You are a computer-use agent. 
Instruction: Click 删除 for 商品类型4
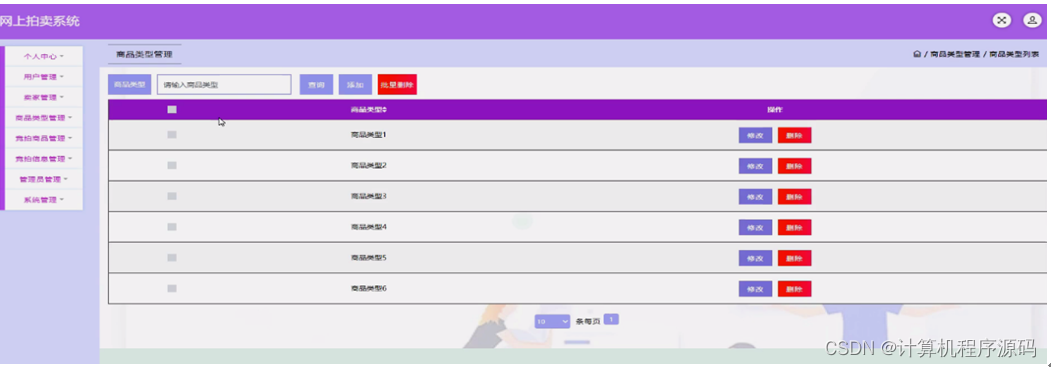pyautogui.click(x=794, y=228)
